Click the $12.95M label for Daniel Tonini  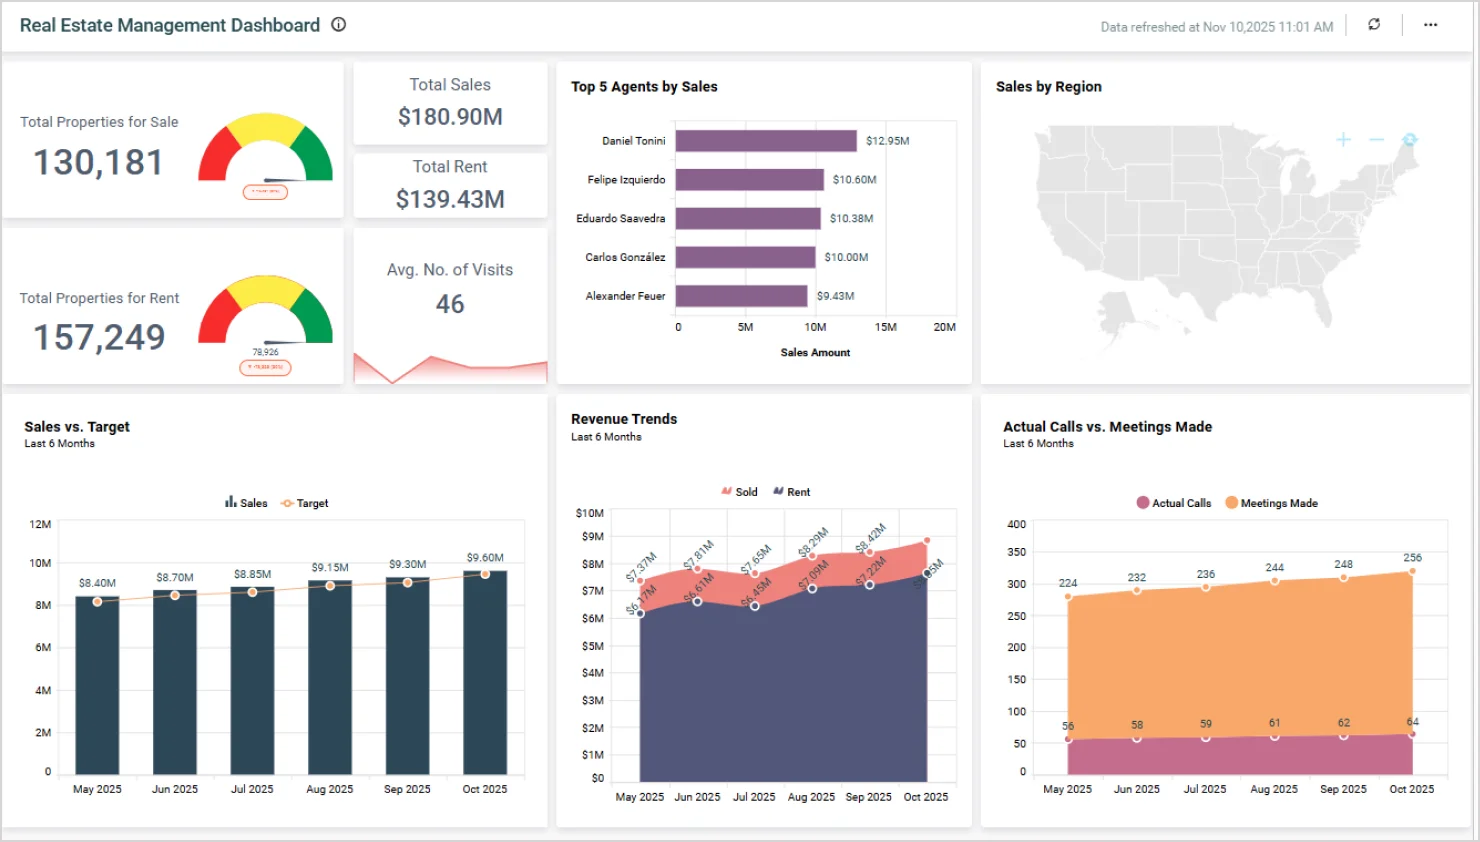click(888, 141)
